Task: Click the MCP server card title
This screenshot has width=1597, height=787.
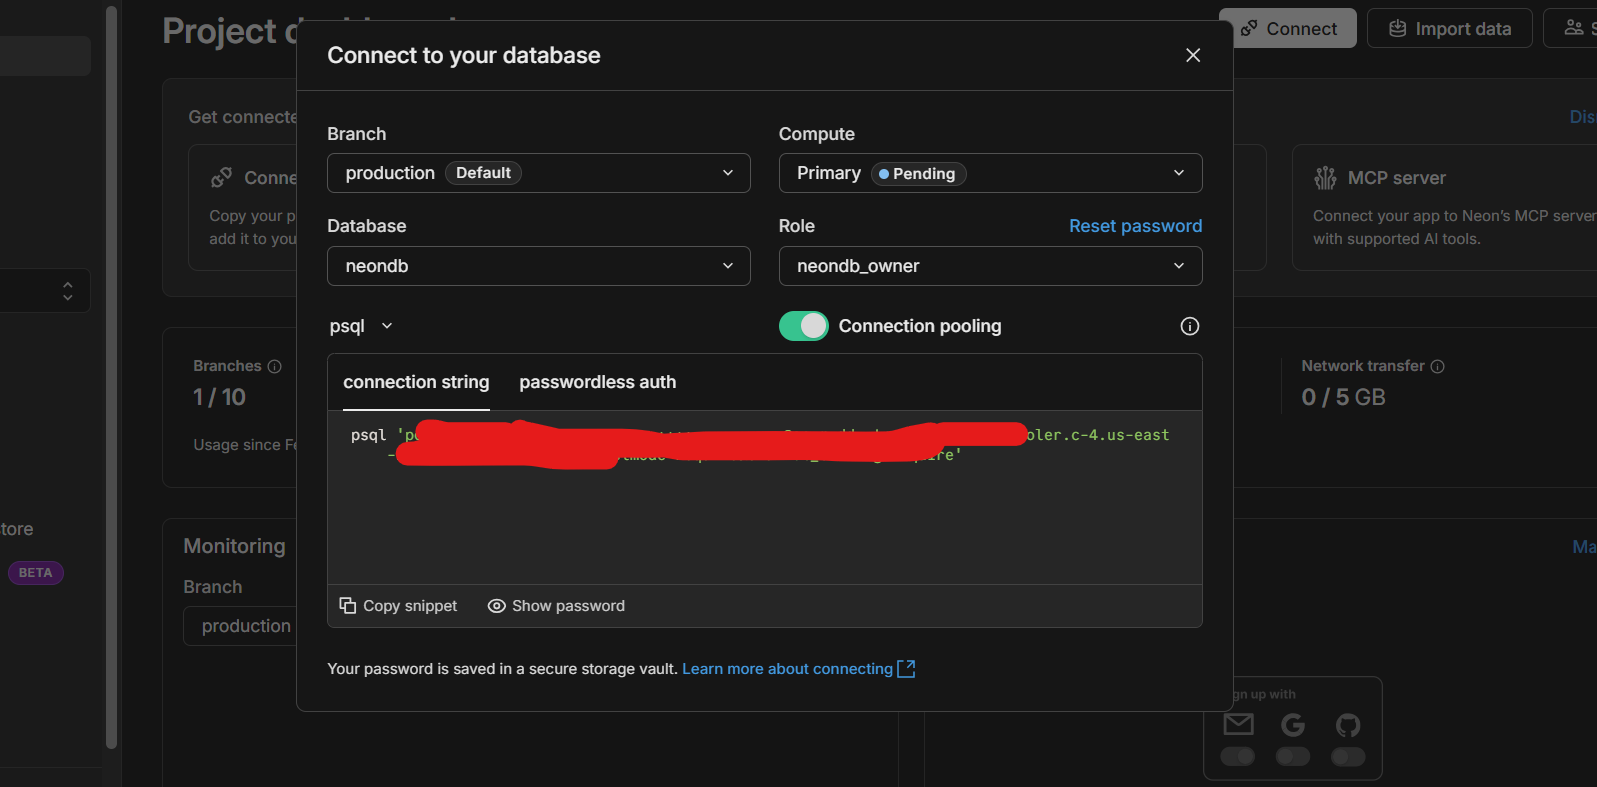Action: click(1396, 178)
